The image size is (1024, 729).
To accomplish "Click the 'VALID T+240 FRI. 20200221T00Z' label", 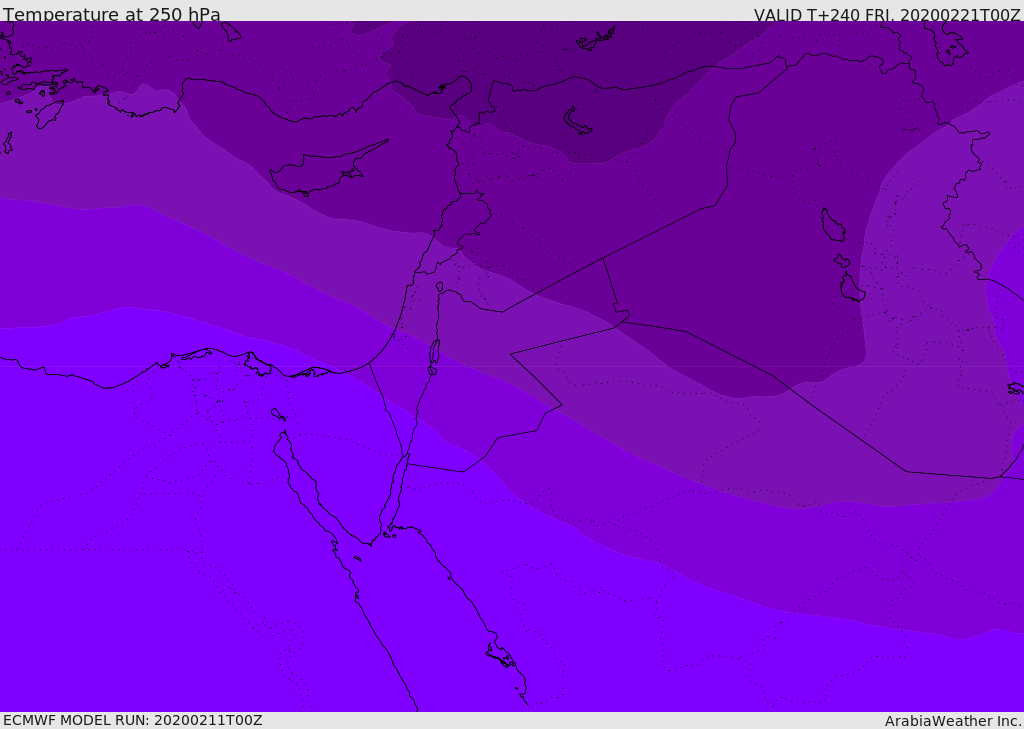I will (887, 14).
